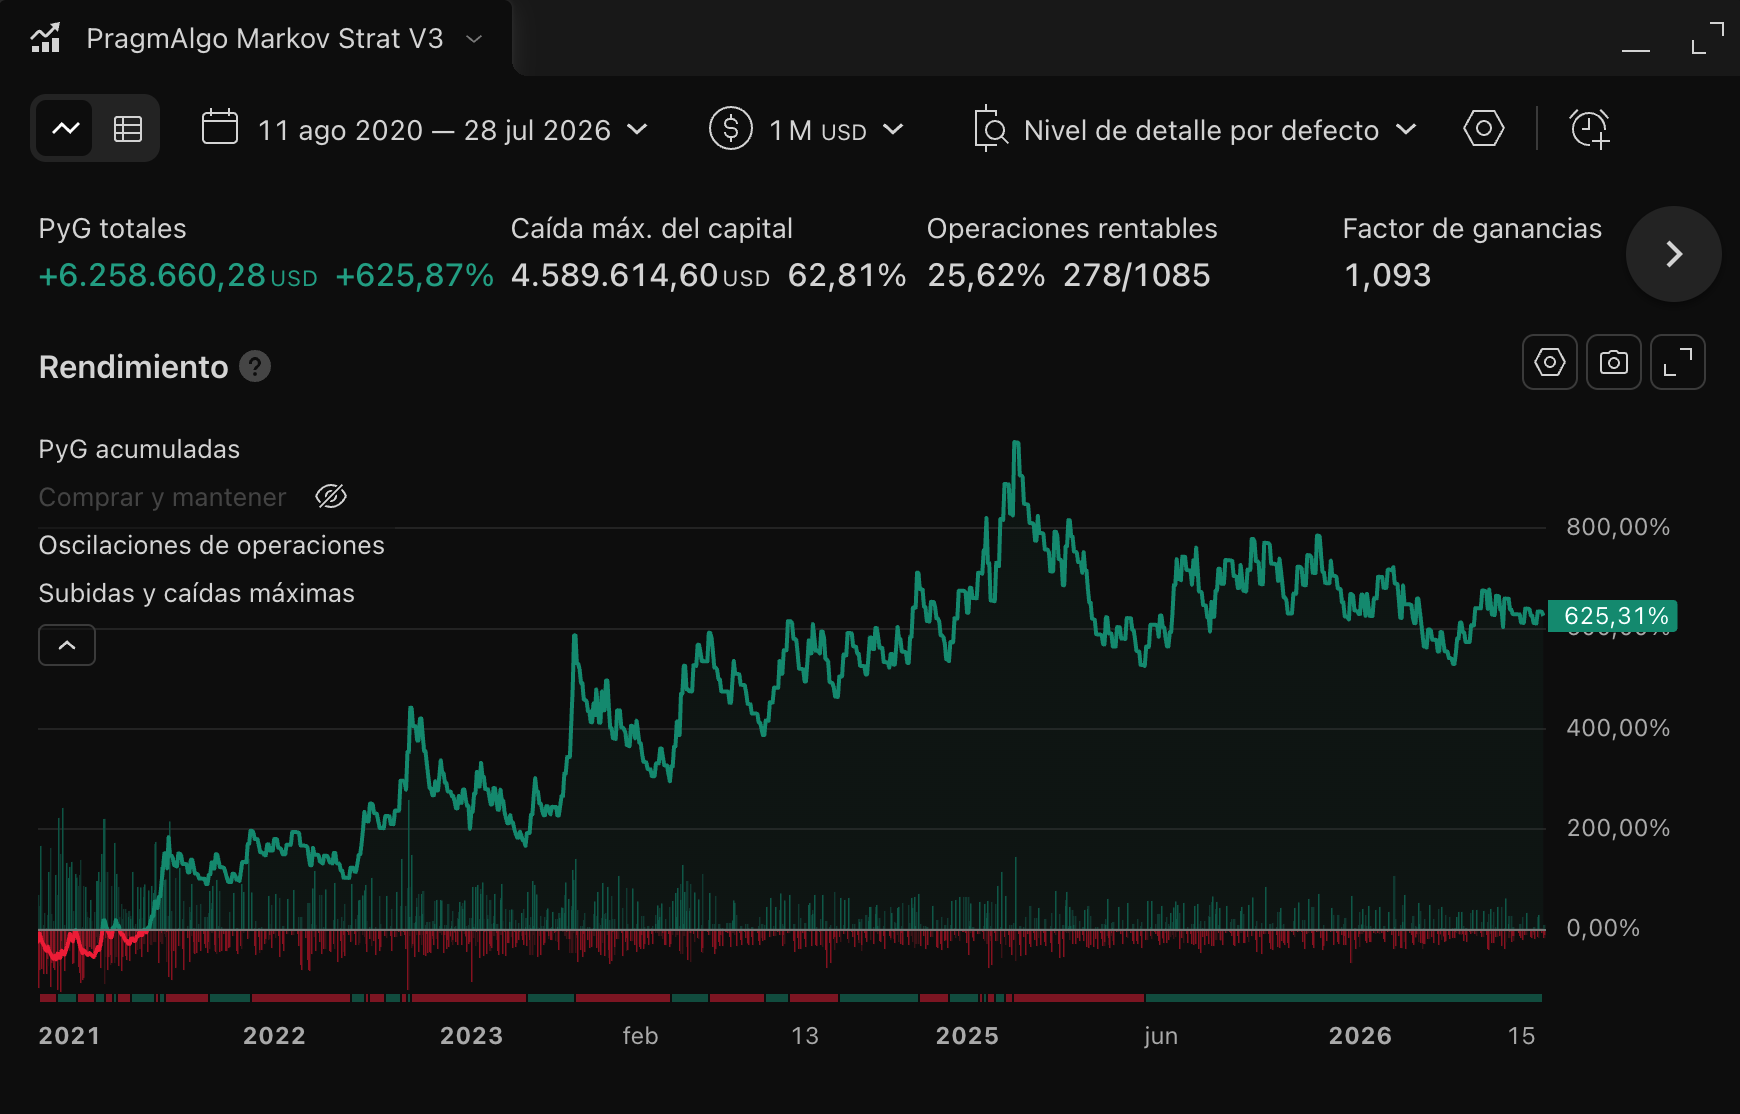Maximize the strategy tester panel

[1707, 39]
